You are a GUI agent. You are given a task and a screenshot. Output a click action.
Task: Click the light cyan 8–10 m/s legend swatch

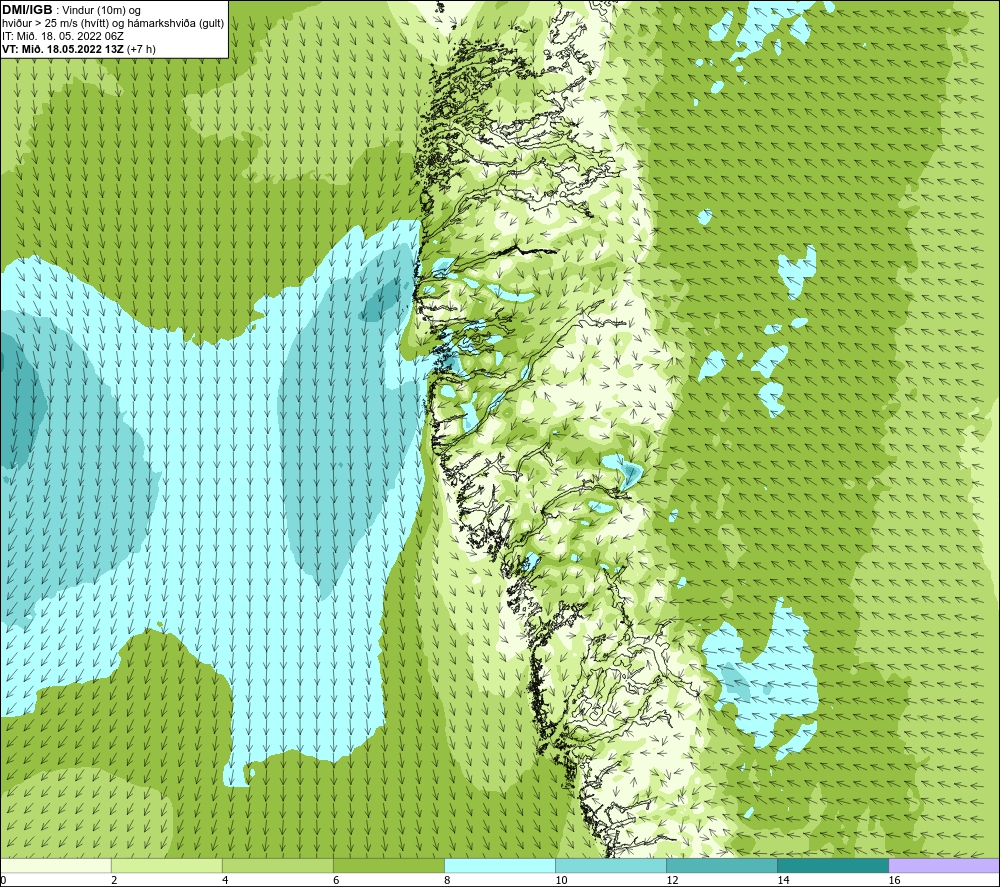[x=500, y=865]
